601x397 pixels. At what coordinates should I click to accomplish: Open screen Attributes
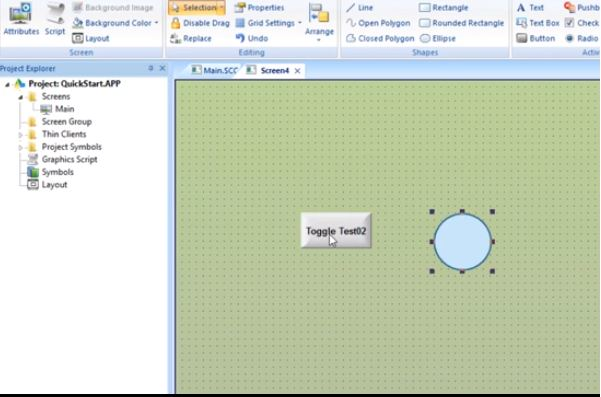21,19
